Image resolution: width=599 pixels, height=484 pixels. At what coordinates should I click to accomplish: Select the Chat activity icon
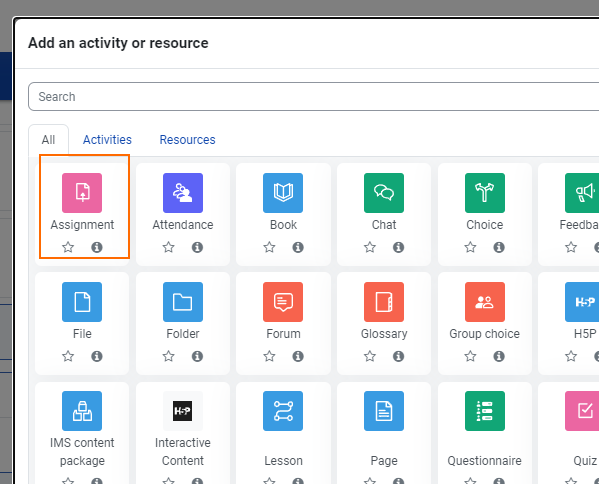pos(384,193)
